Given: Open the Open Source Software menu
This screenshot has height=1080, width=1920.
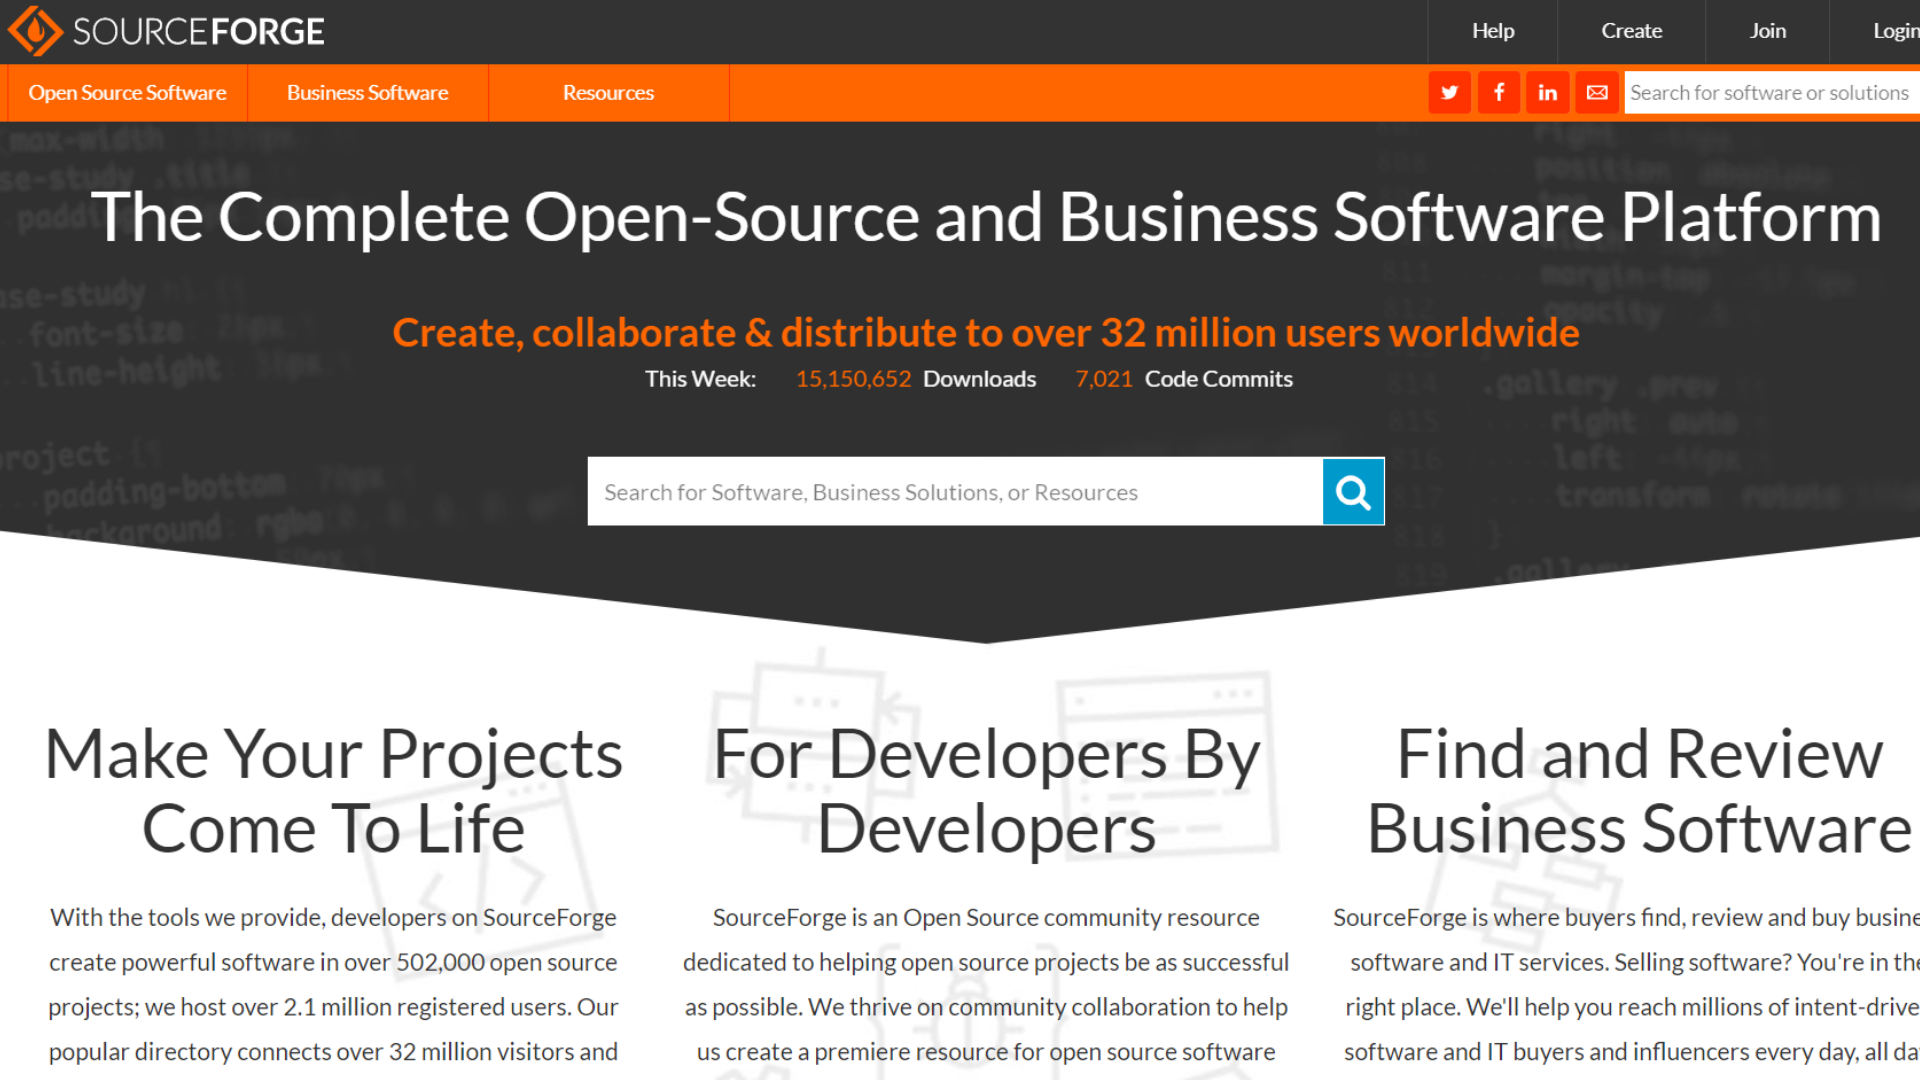Looking at the screenshot, I should pyautogui.click(x=127, y=93).
